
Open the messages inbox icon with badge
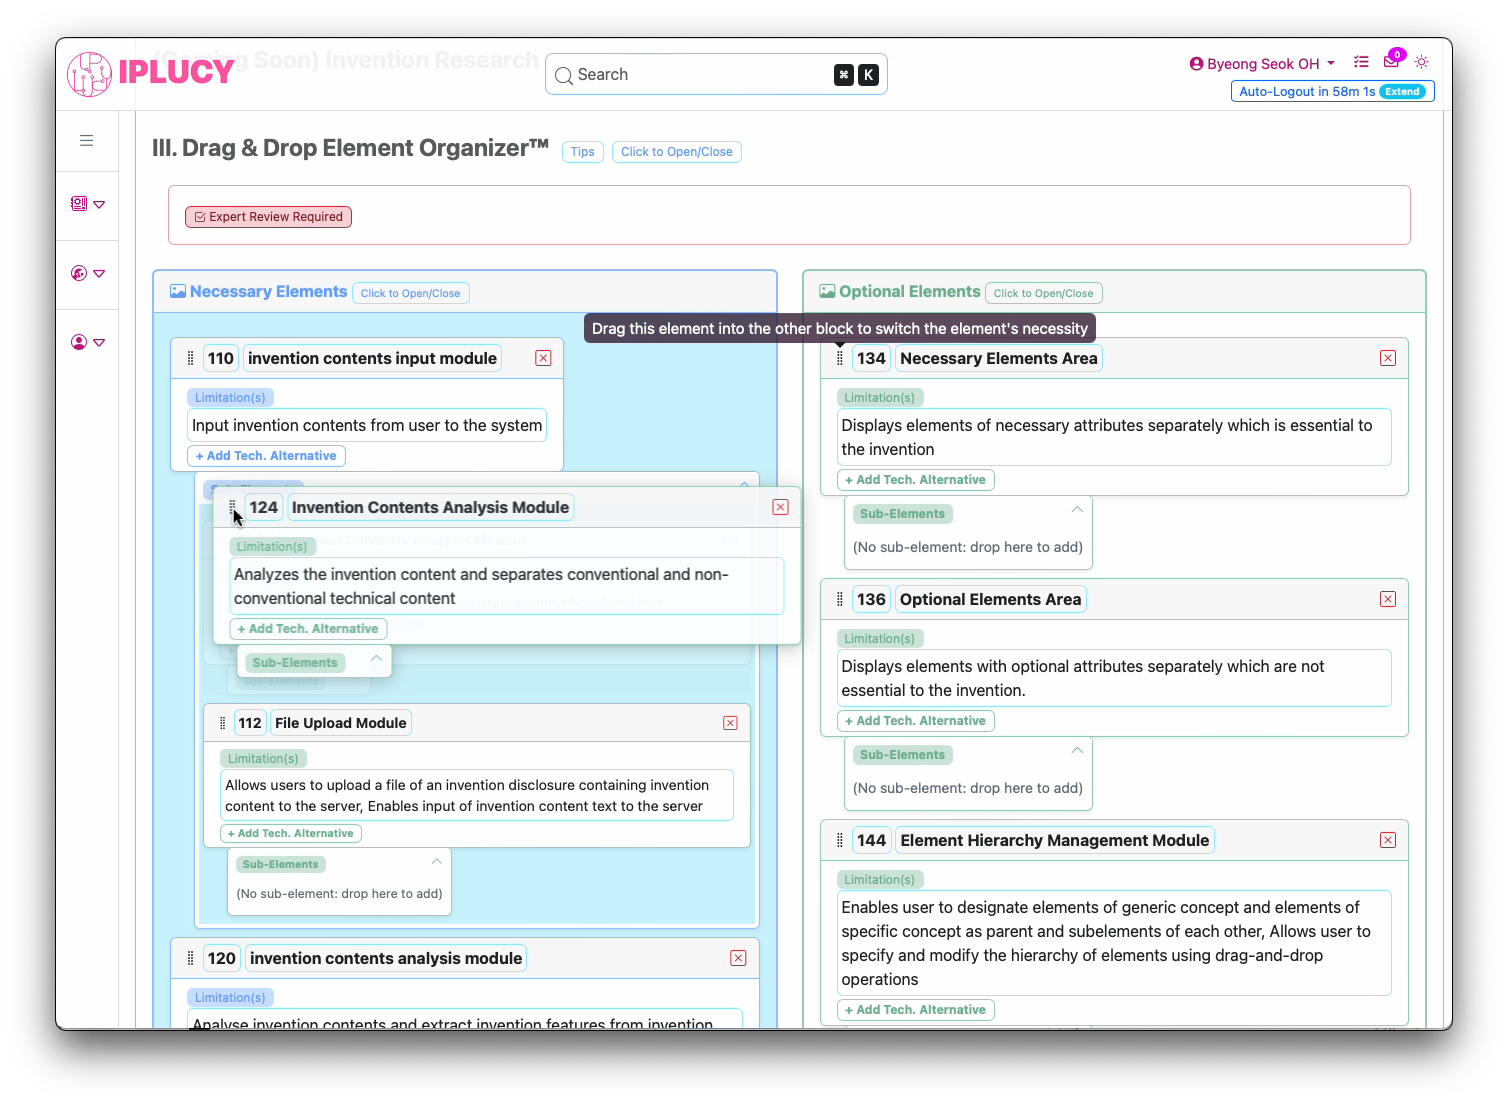[x=1392, y=60]
